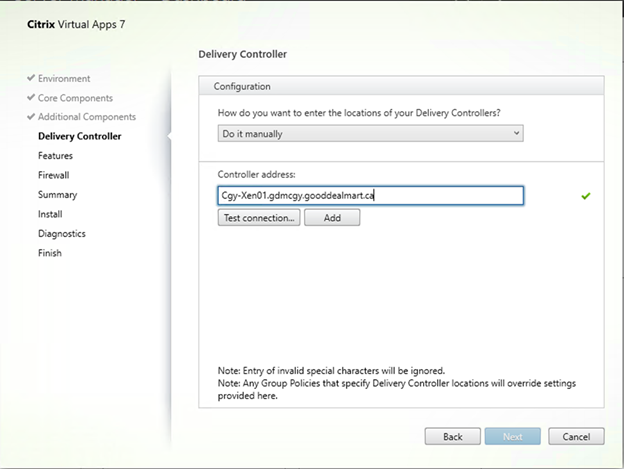624x469 pixels.
Task: Open the Diagnostics step
Action: click(62, 234)
